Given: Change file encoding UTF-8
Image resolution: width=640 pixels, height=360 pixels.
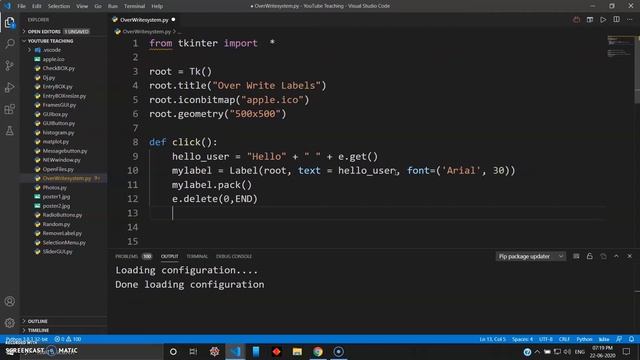Looking at the screenshot, I should coord(546,339).
